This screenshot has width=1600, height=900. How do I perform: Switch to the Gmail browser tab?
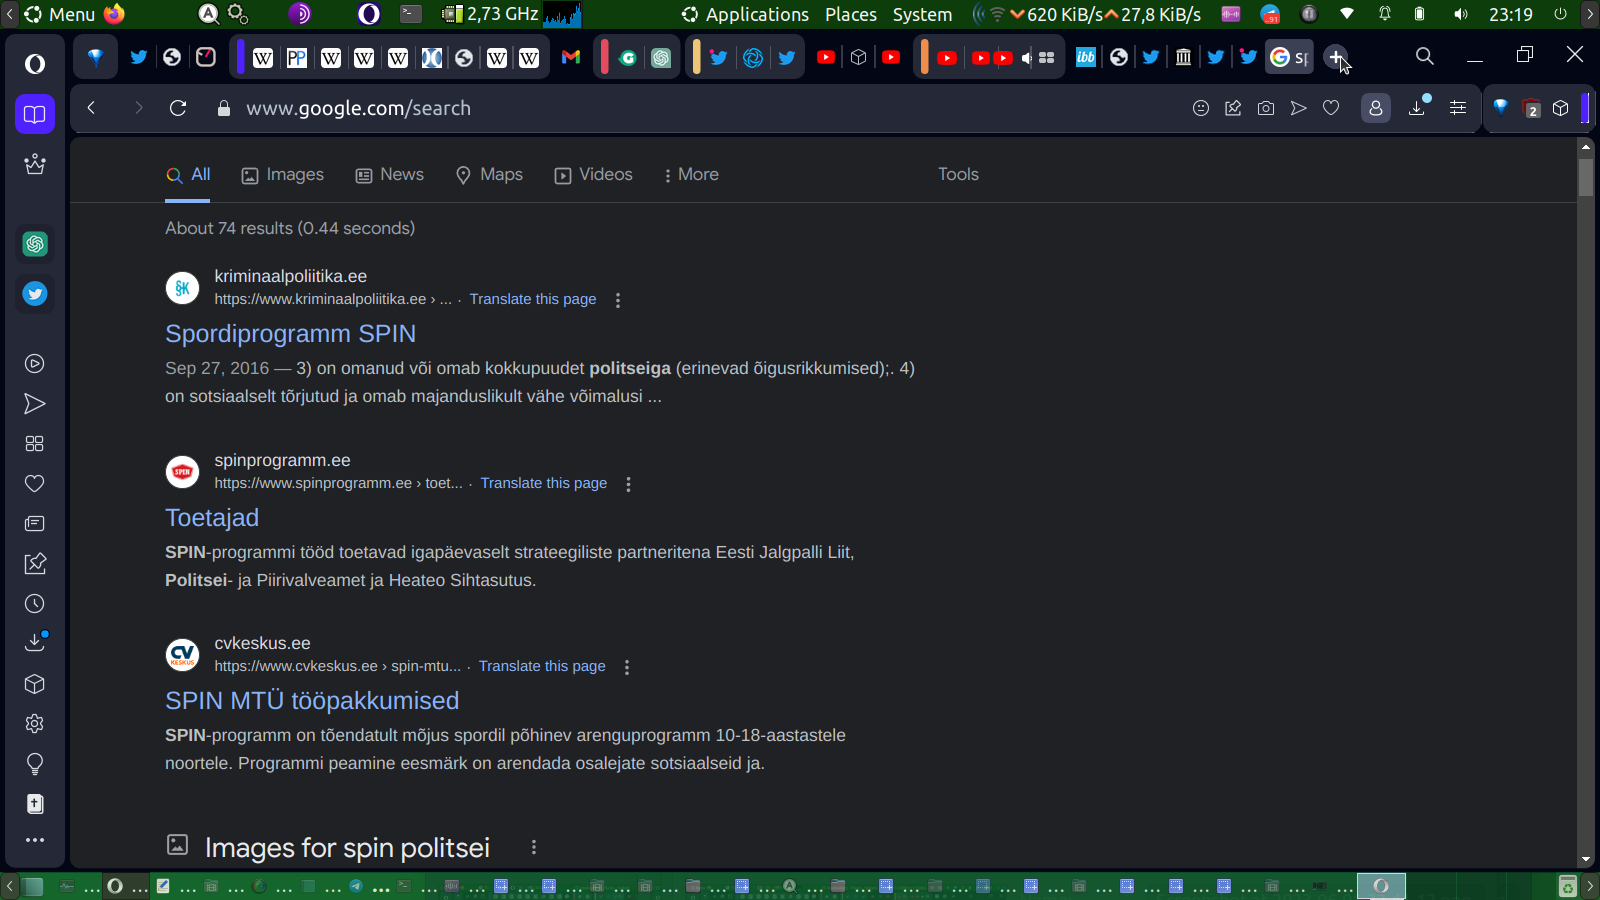(x=571, y=57)
